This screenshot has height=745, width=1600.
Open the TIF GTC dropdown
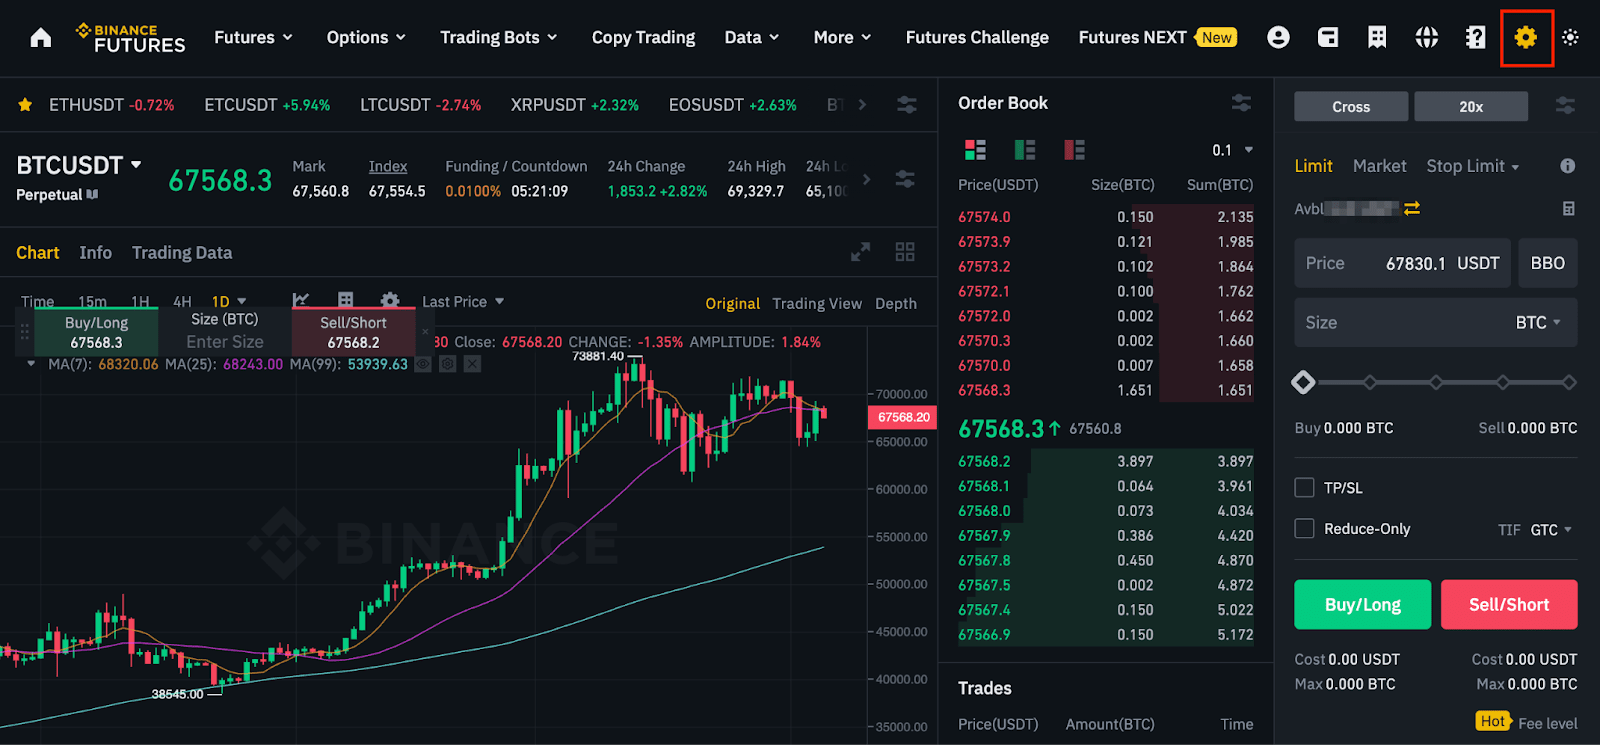click(x=1551, y=530)
